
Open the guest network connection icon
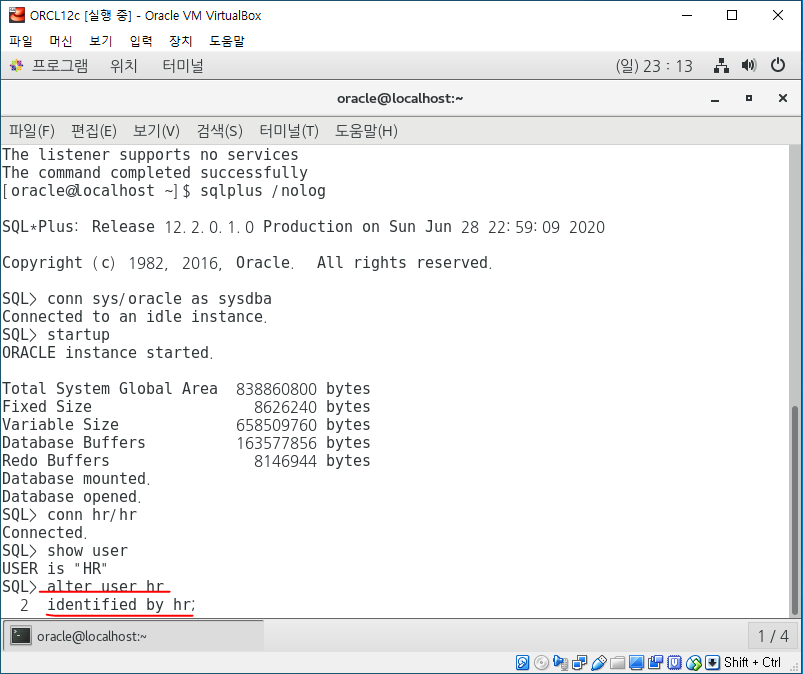pos(721,66)
